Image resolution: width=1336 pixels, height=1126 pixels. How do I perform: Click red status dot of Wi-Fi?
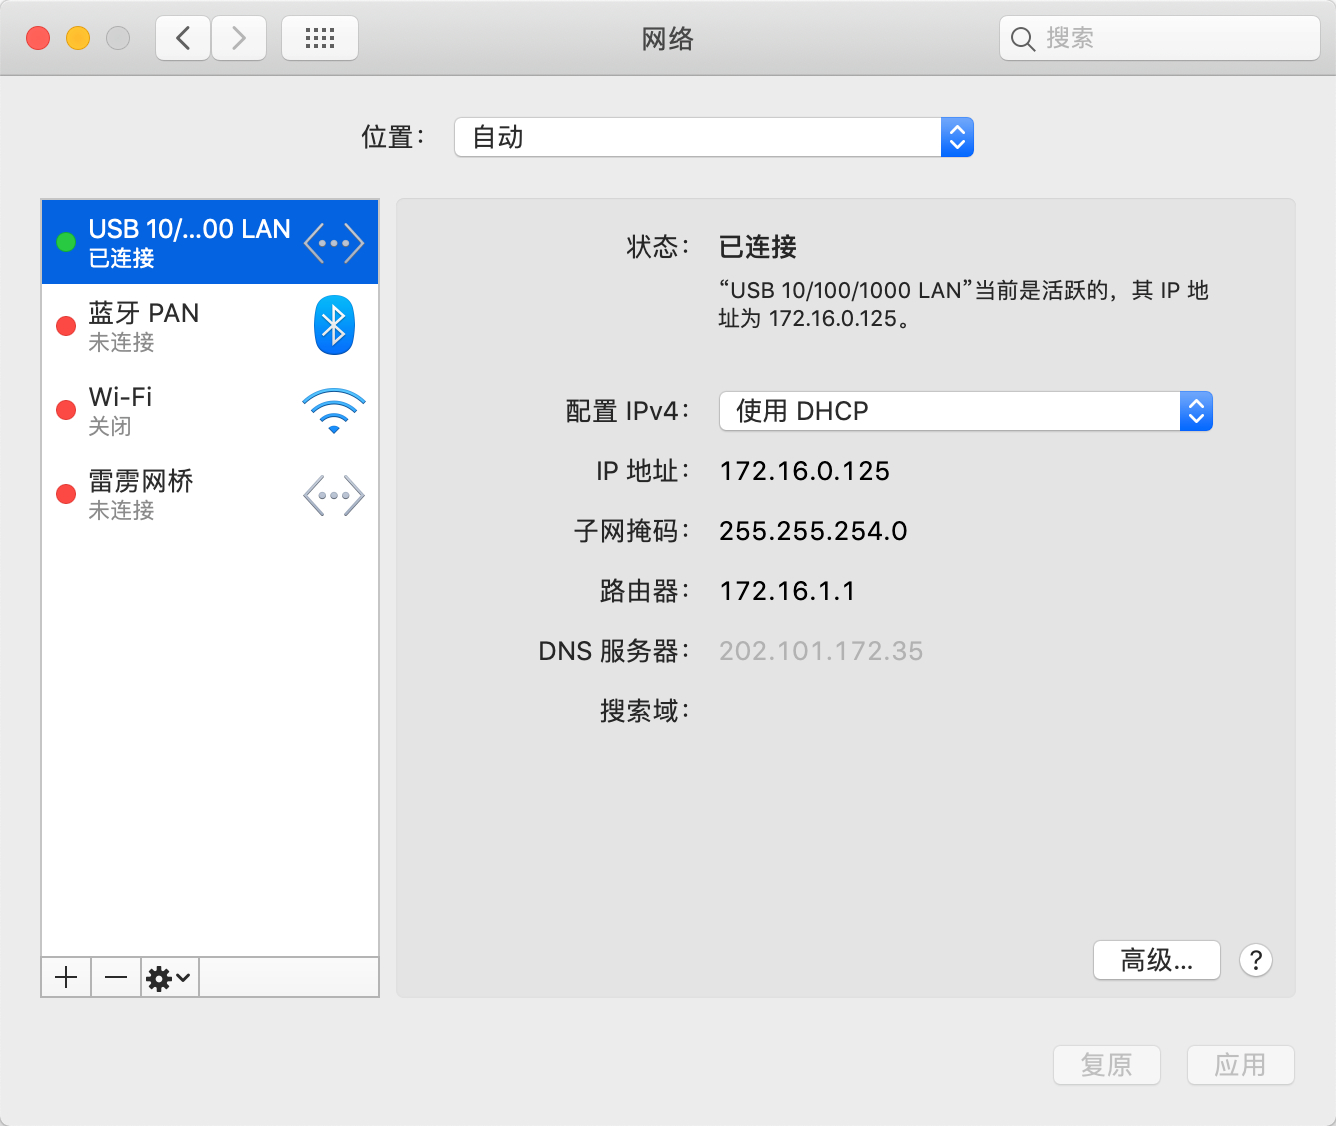[66, 410]
